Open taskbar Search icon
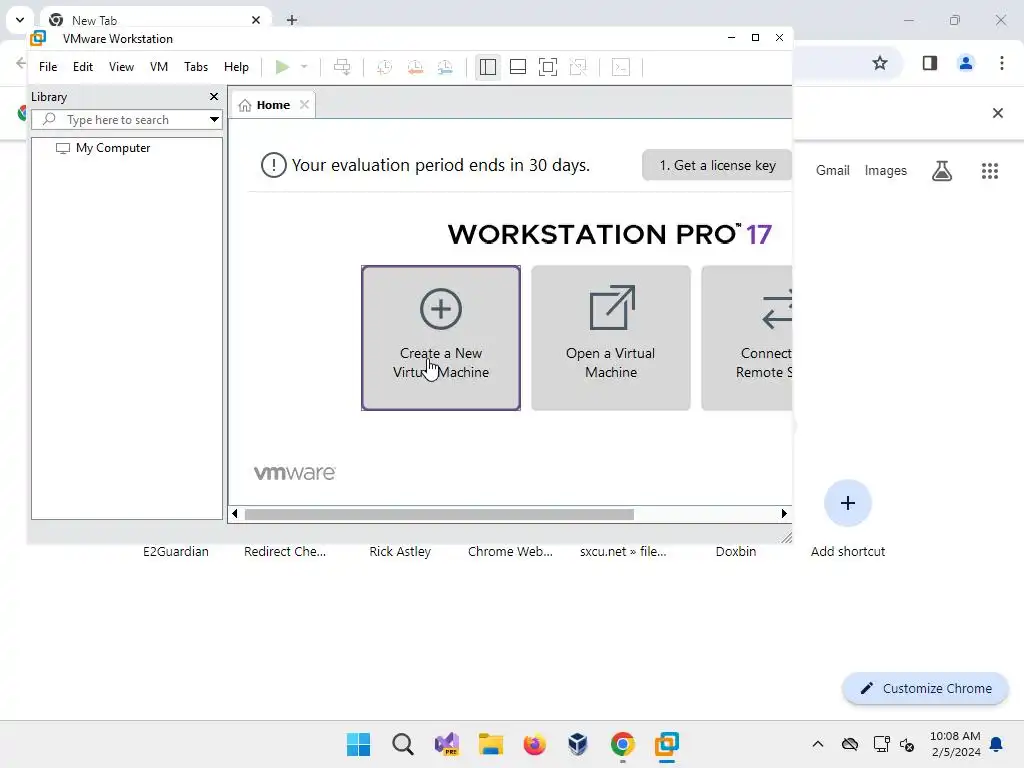Screen dimensions: 1024x768 tap(402, 744)
